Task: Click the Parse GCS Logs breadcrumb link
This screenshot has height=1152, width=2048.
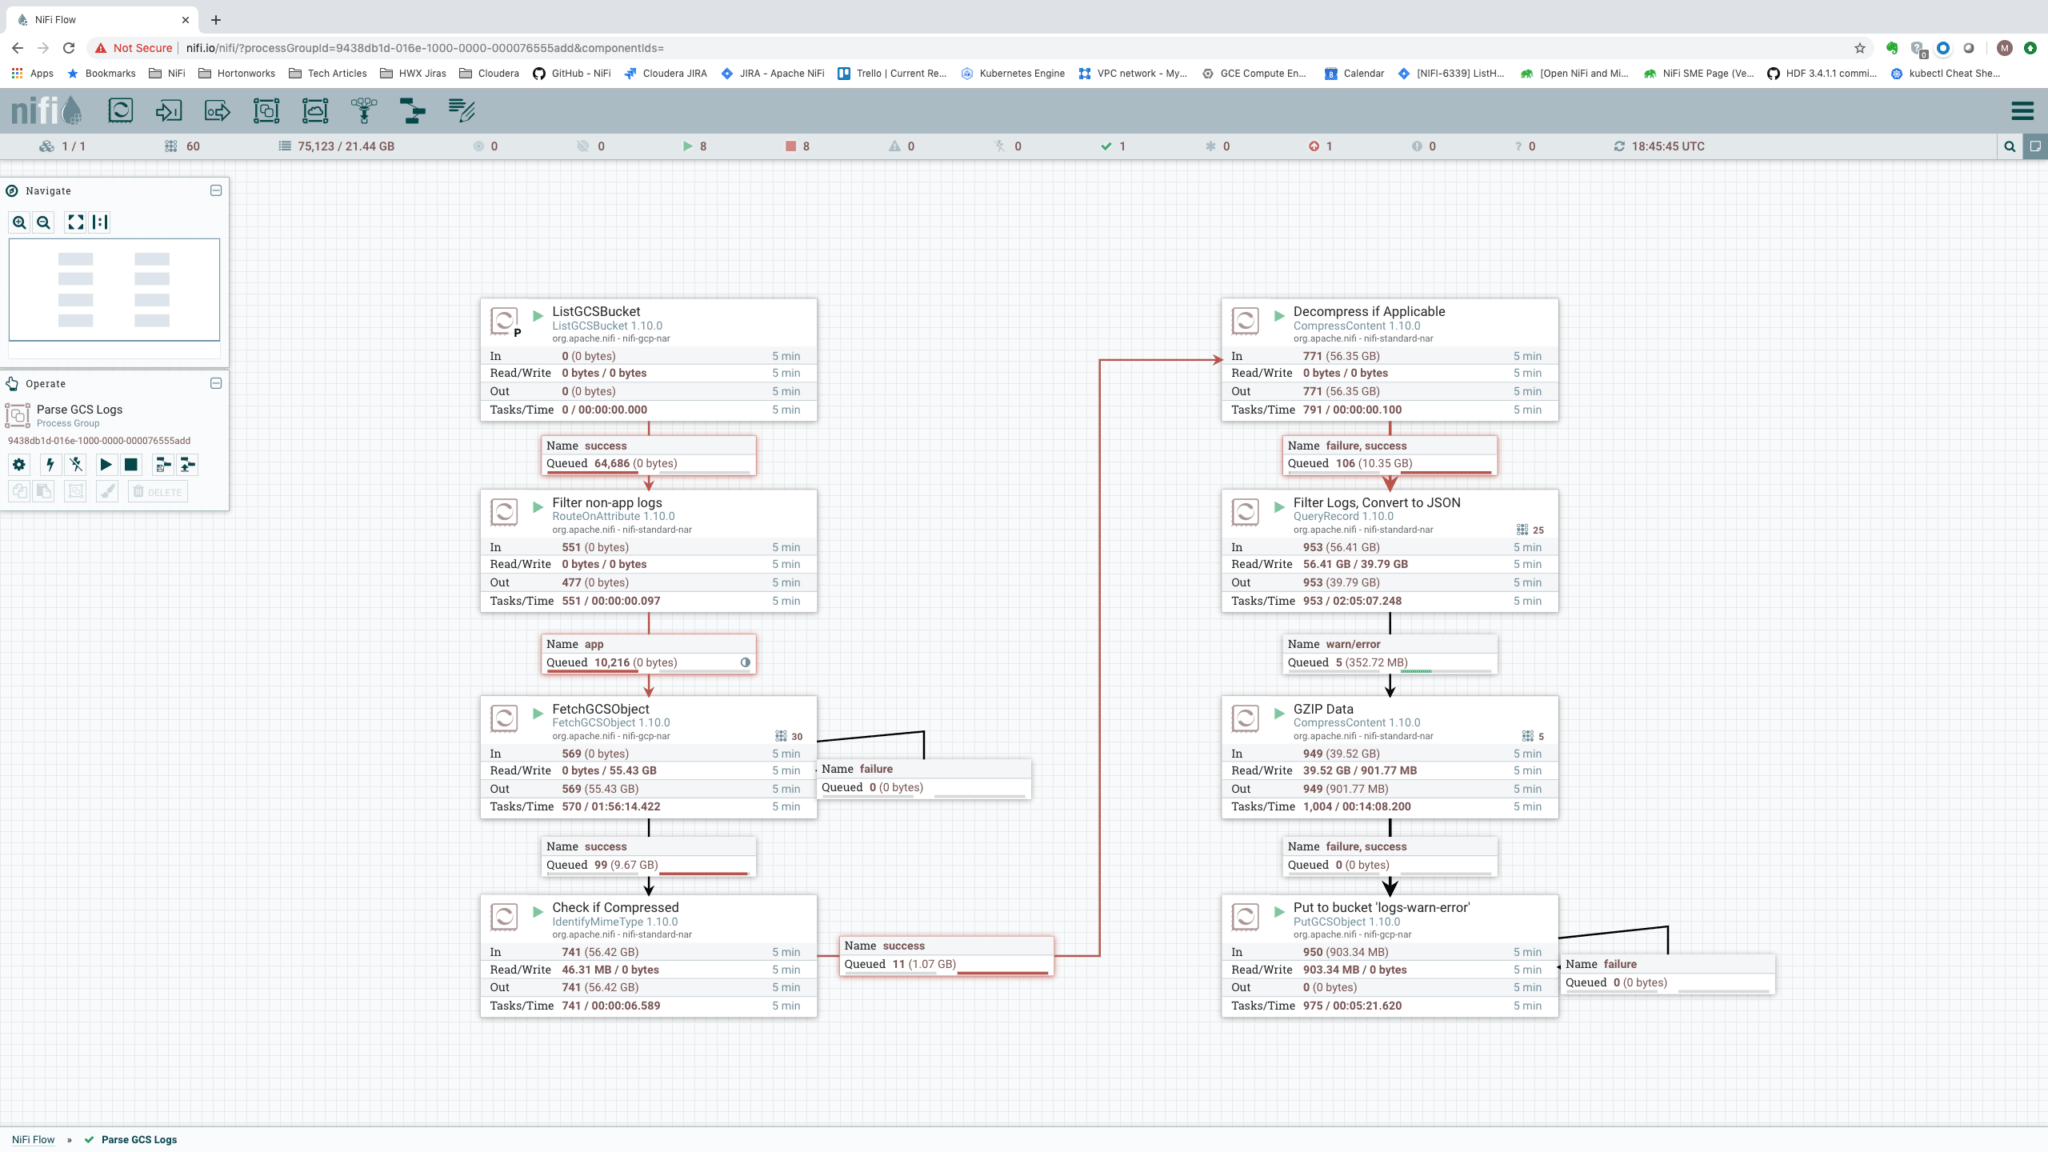Action: (x=138, y=1139)
